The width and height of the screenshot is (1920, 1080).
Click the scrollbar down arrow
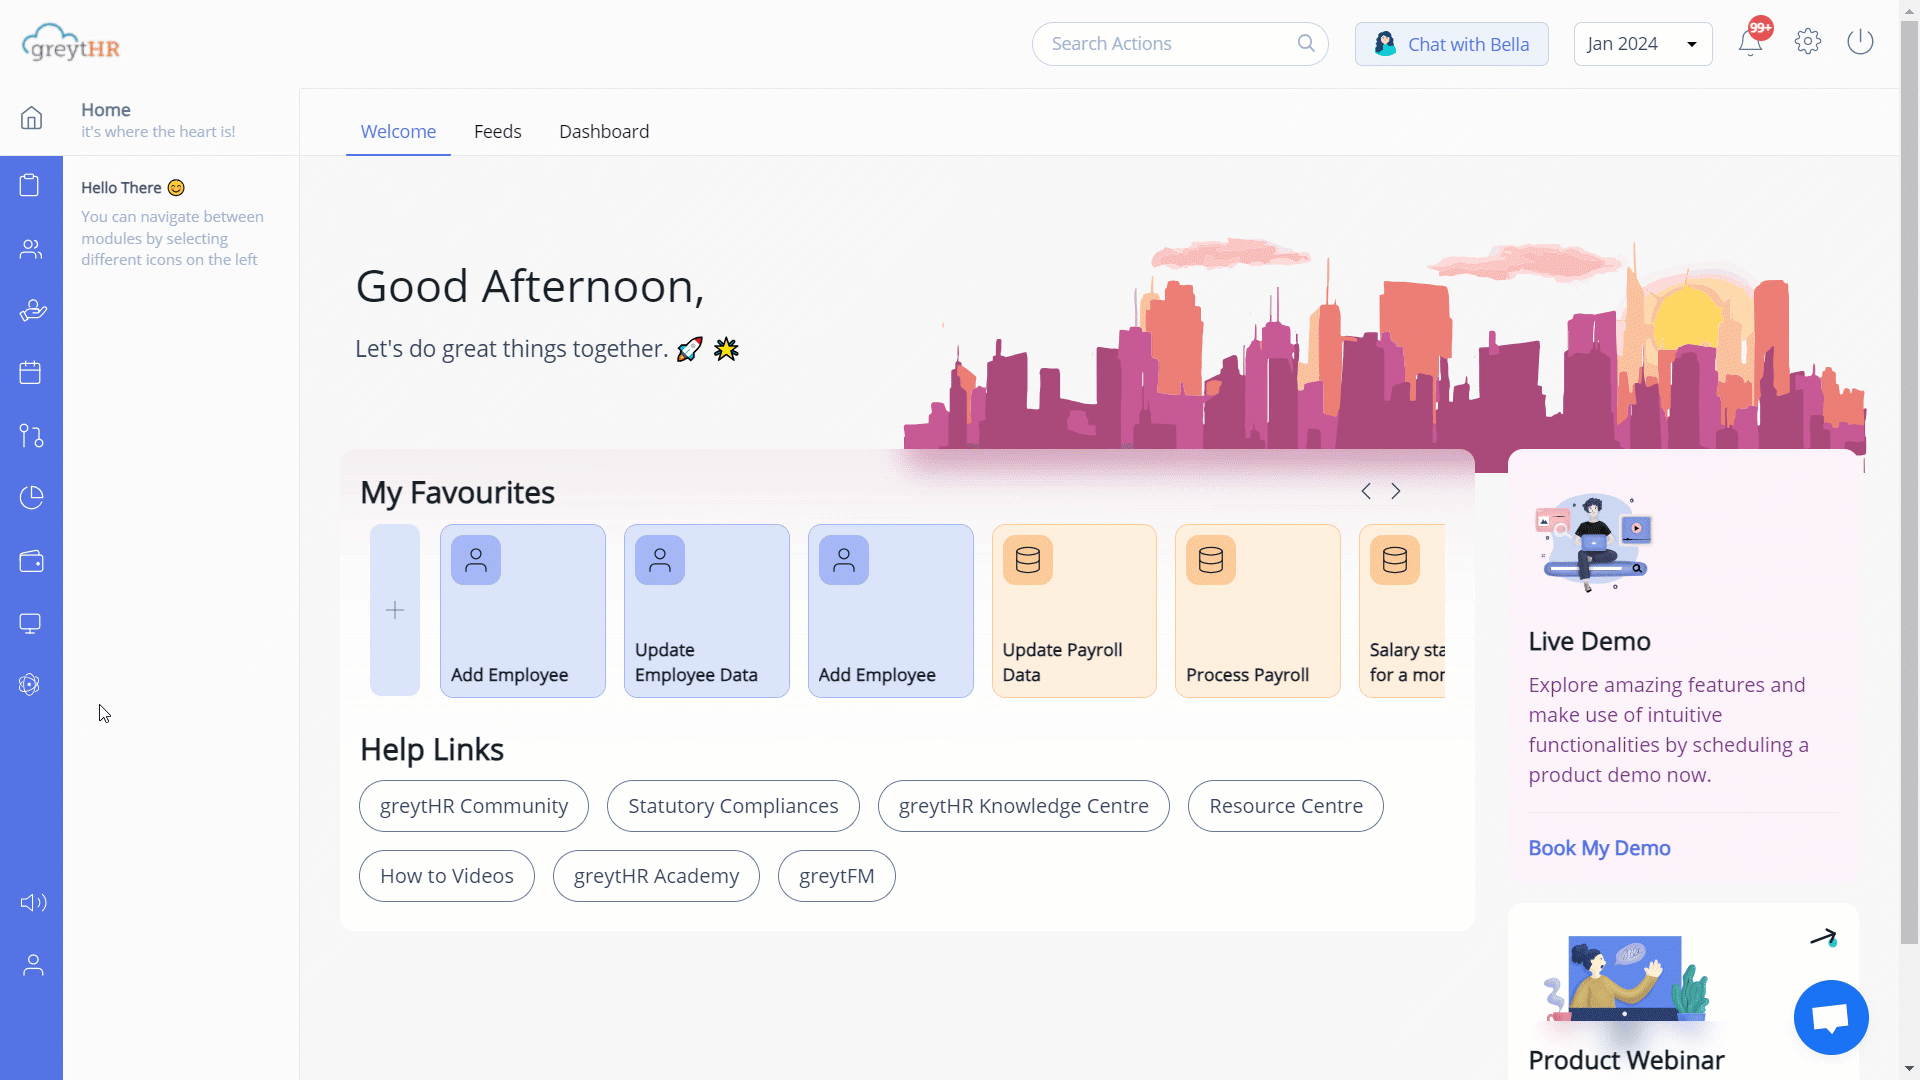[x=1909, y=1069]
